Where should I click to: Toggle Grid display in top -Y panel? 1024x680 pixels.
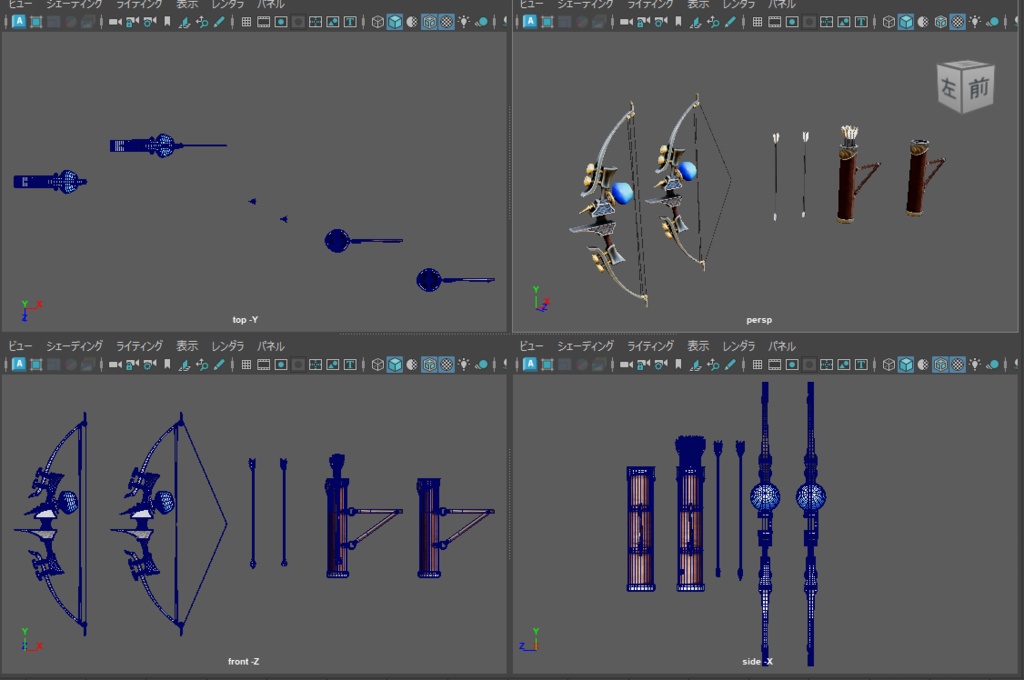(246, 22)
